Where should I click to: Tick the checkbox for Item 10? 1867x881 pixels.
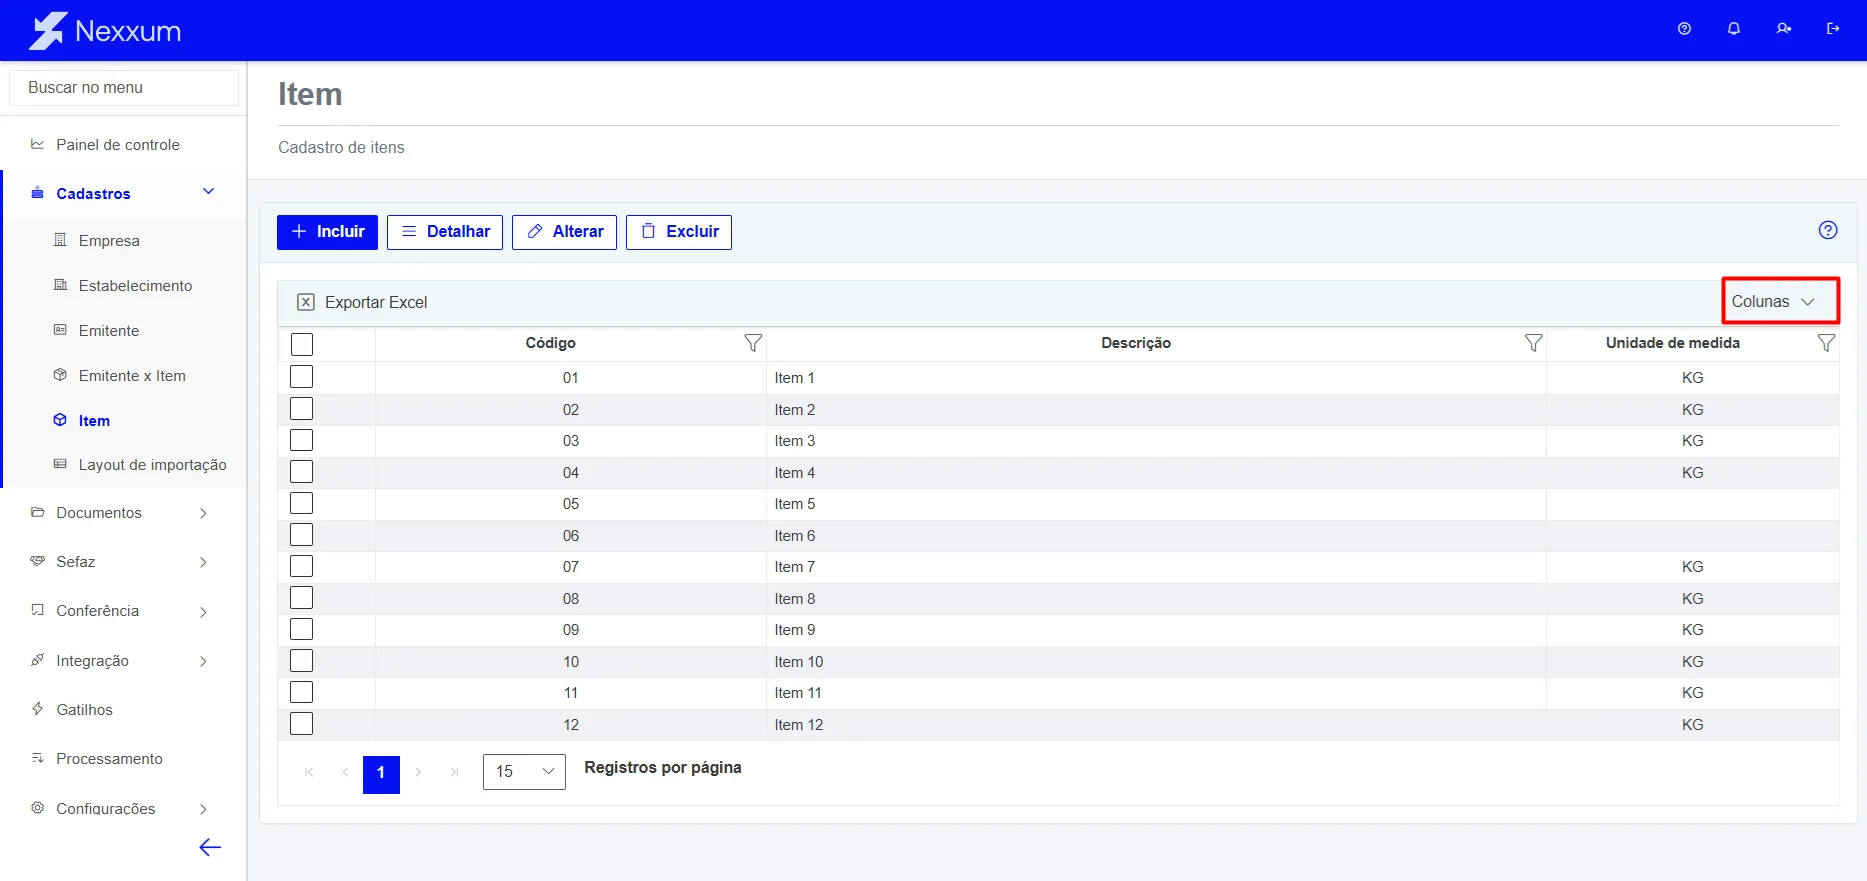pos(301,661)
